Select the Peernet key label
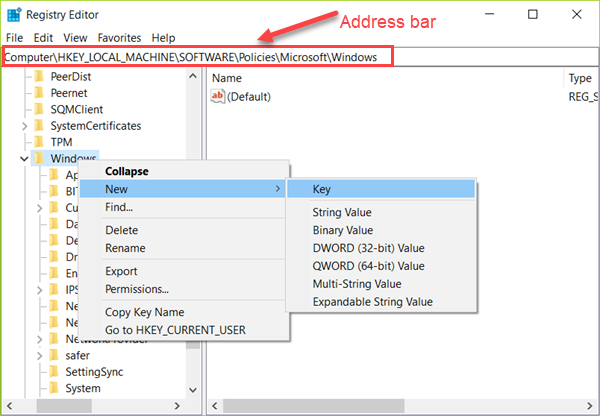 pyautogui.click(x=69, y=93)
